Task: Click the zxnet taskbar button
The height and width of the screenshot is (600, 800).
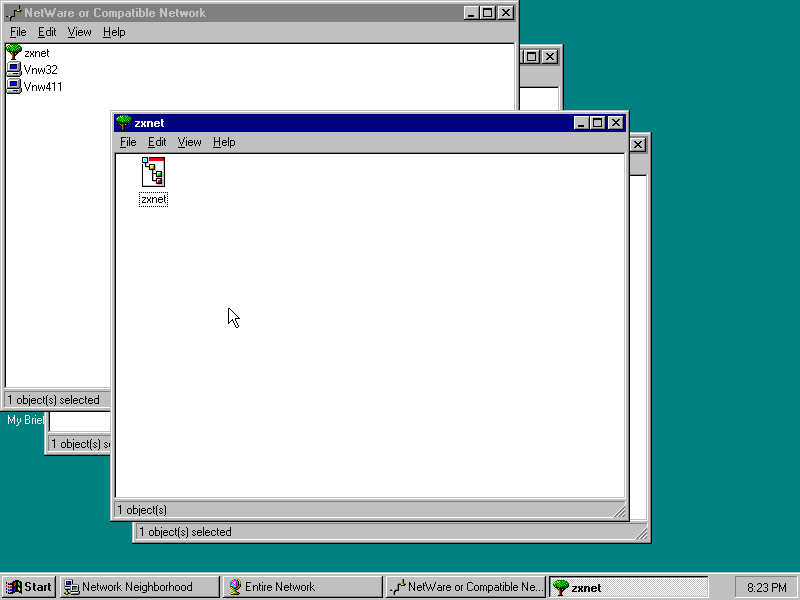Action: (x=629, y=587)
